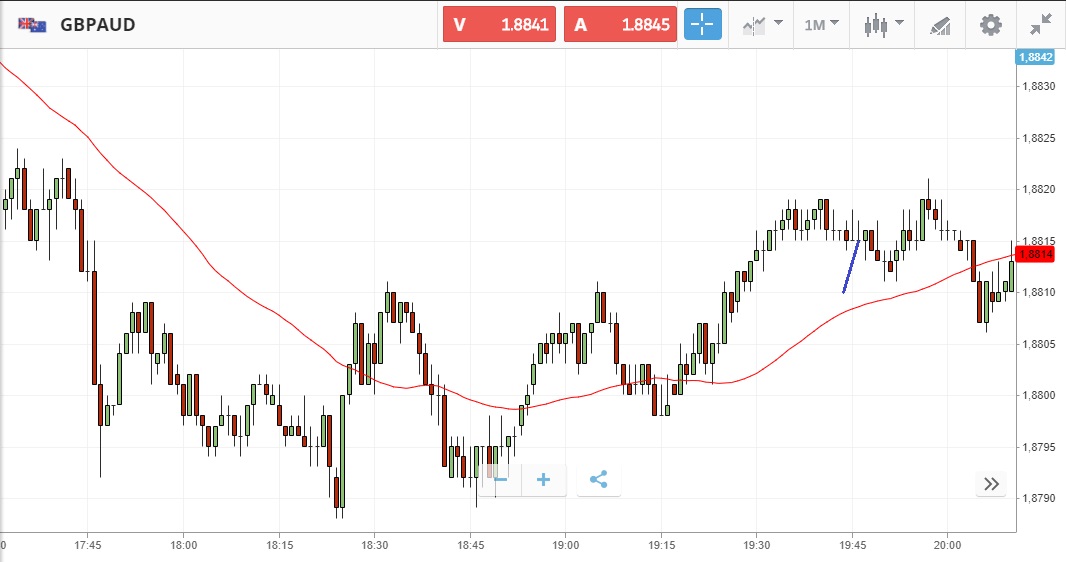Expand the 1M timeframe dropdown
Viewport: 1066px width, 562px height.
tap(821, 25)
